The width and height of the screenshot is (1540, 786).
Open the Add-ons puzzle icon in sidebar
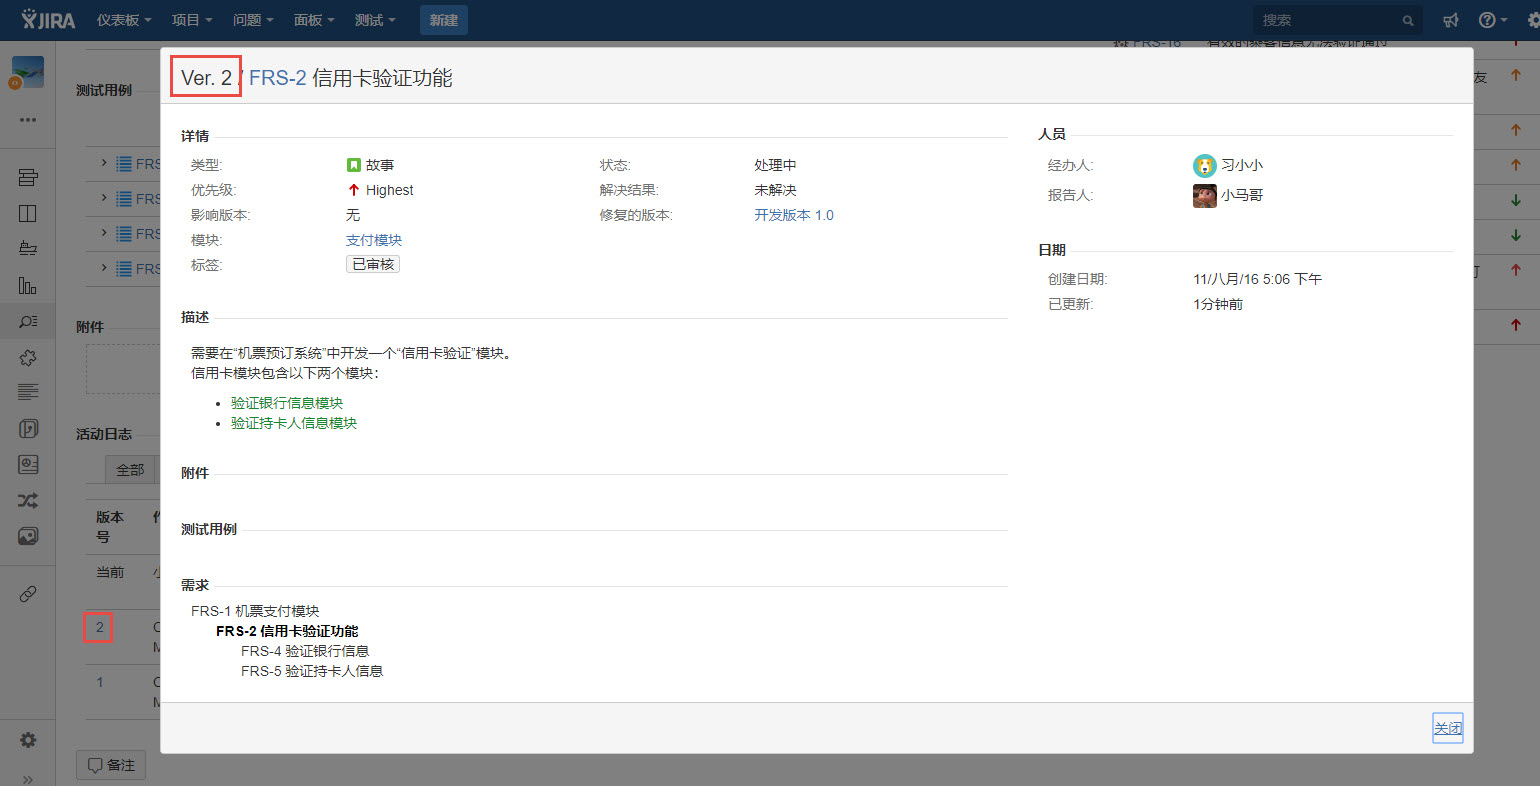28,357
